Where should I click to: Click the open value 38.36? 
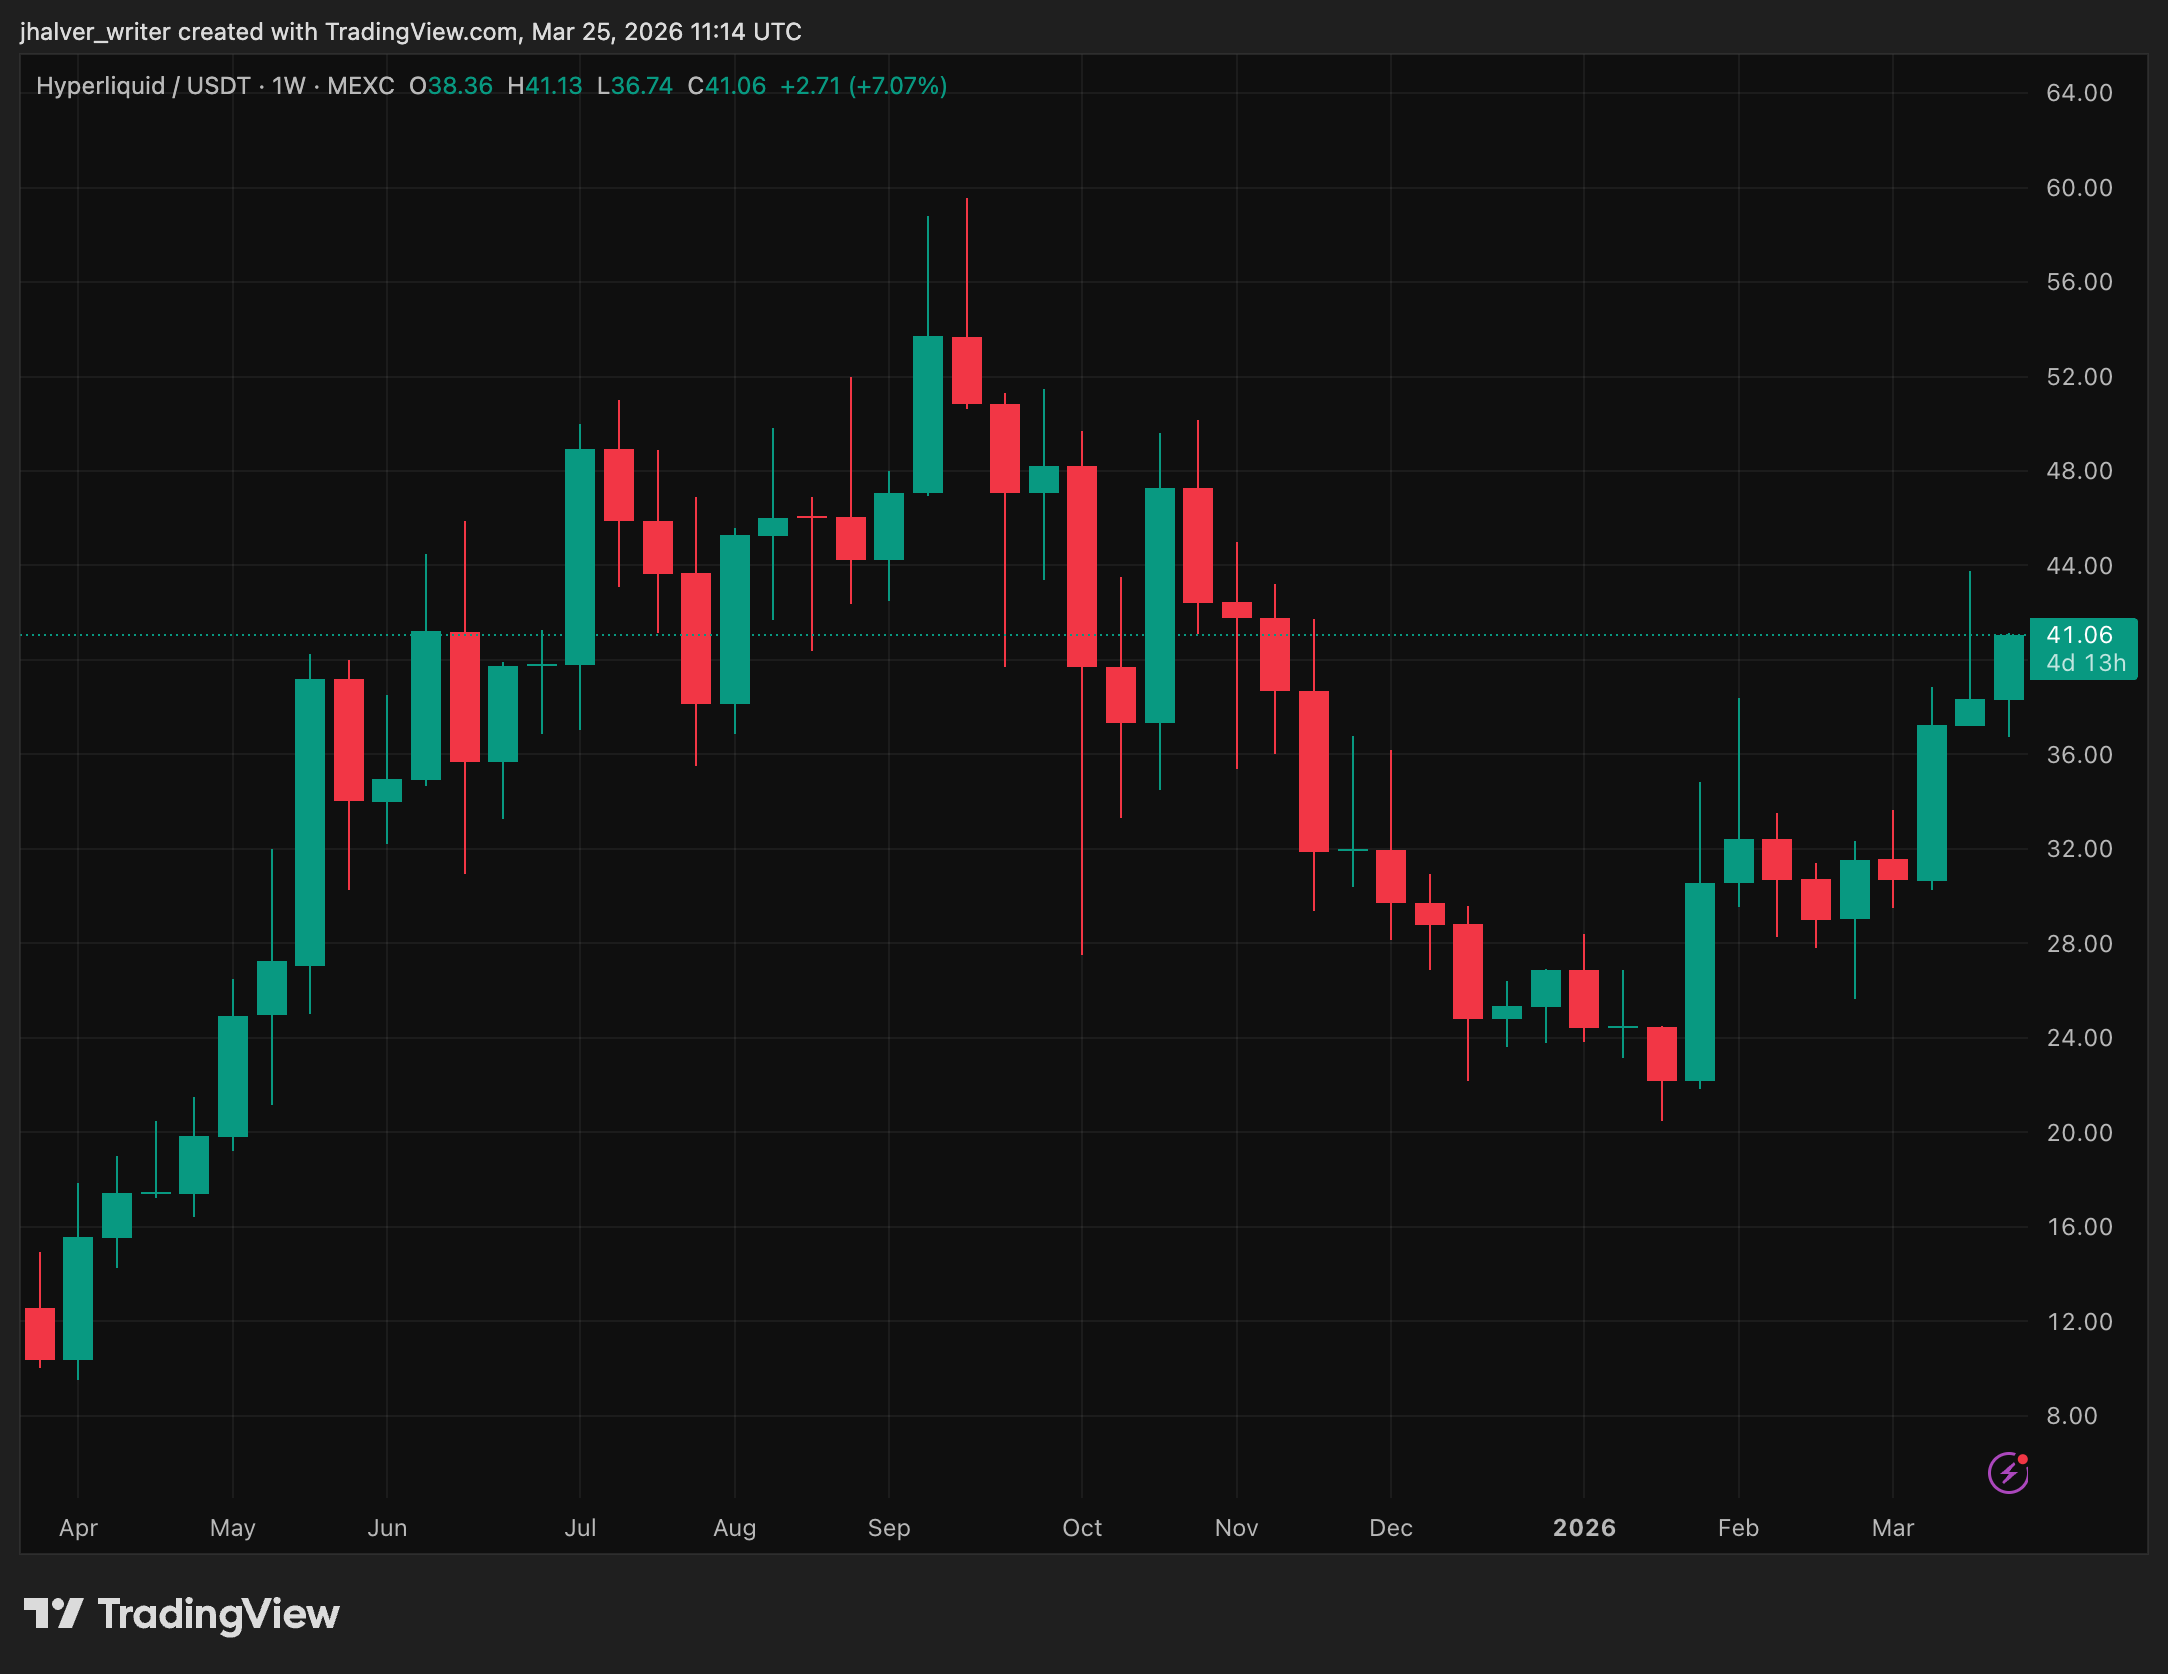pos(460,86)
